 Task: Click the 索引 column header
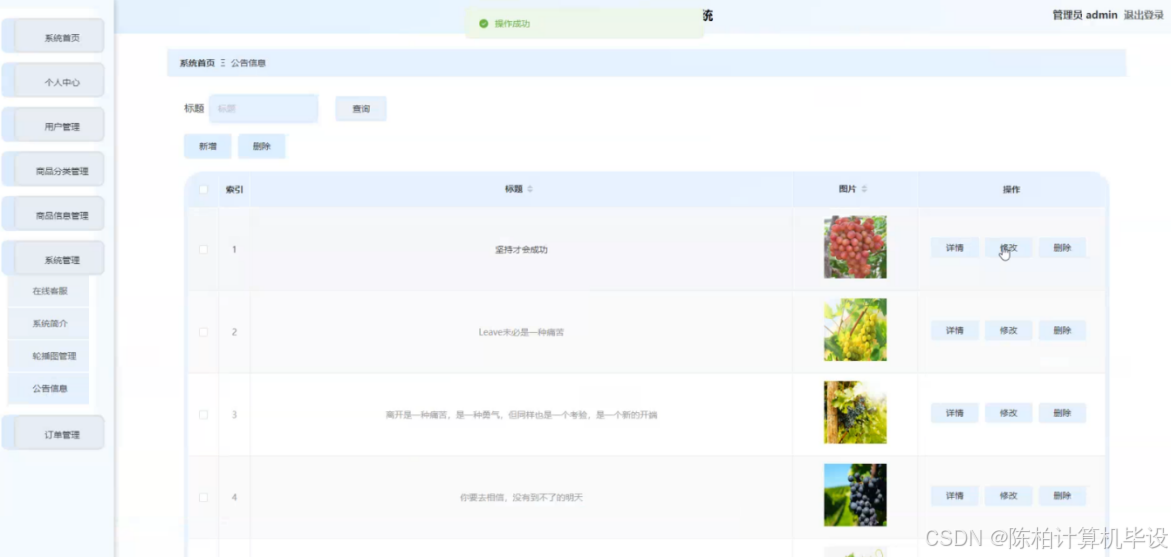click(234, 190)
